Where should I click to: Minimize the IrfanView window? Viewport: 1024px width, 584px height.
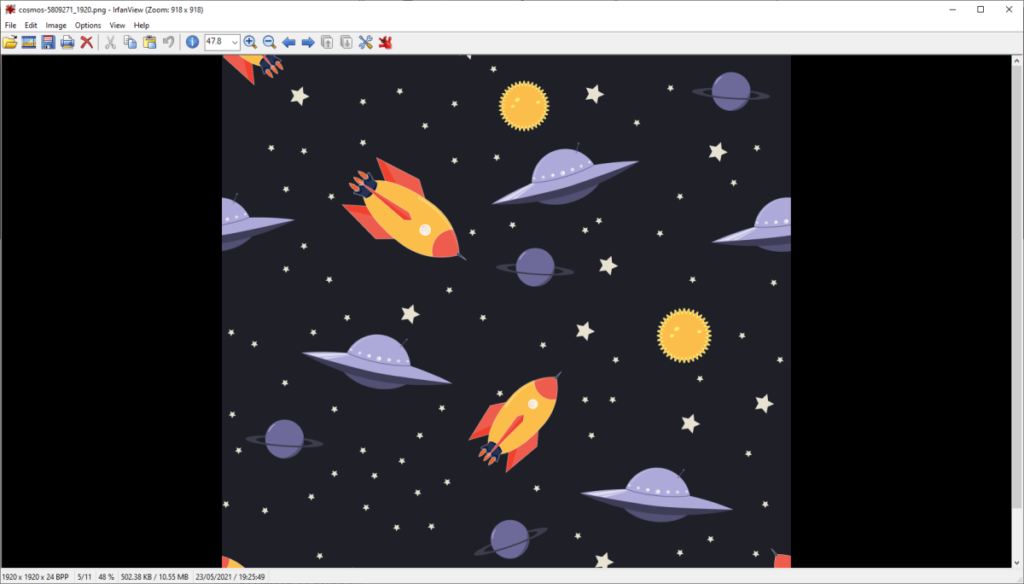952,10
